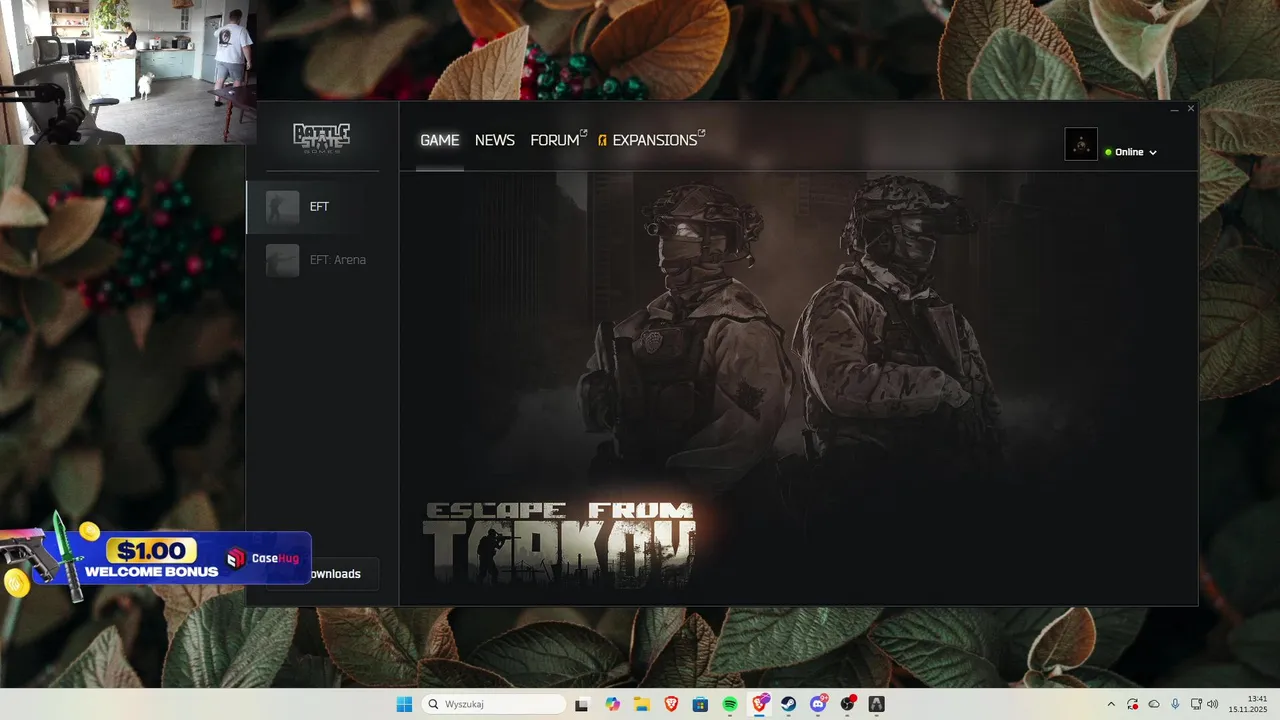Image resolution: width=1280 pixels, height=720 pixels.
Task: Click the sync tray icon with red dot
Action: pos(1132,704)
